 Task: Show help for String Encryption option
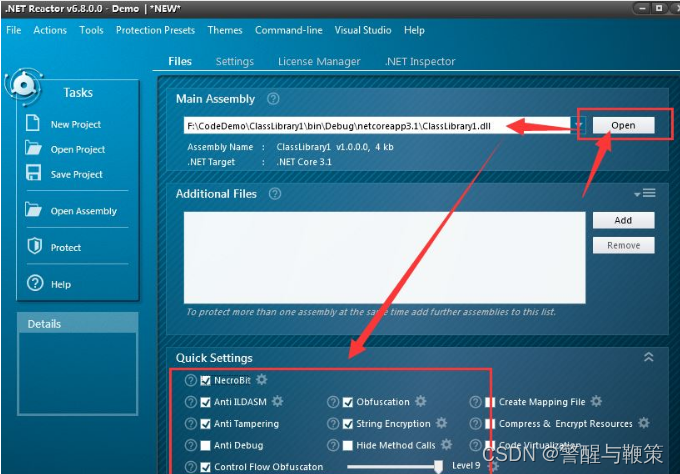click(333, 424)
